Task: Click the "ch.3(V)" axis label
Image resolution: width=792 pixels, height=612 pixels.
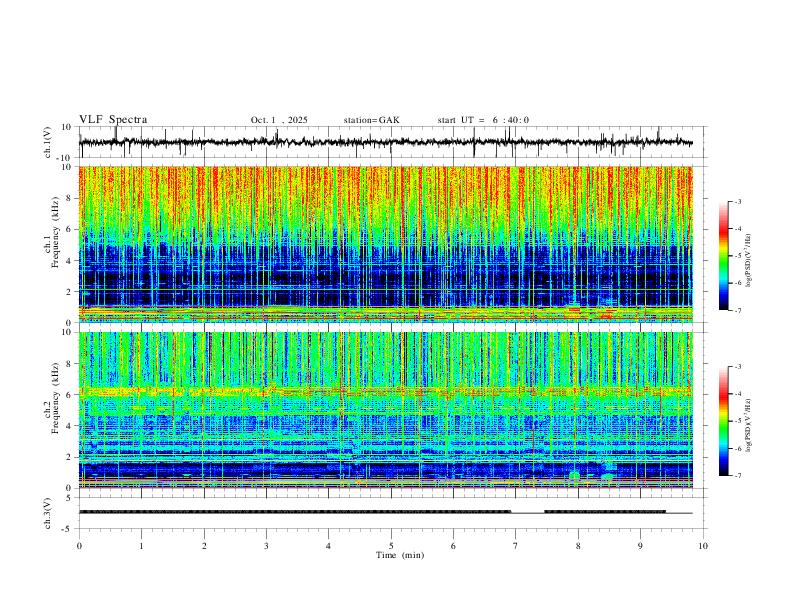Action: tap(48, 513)
